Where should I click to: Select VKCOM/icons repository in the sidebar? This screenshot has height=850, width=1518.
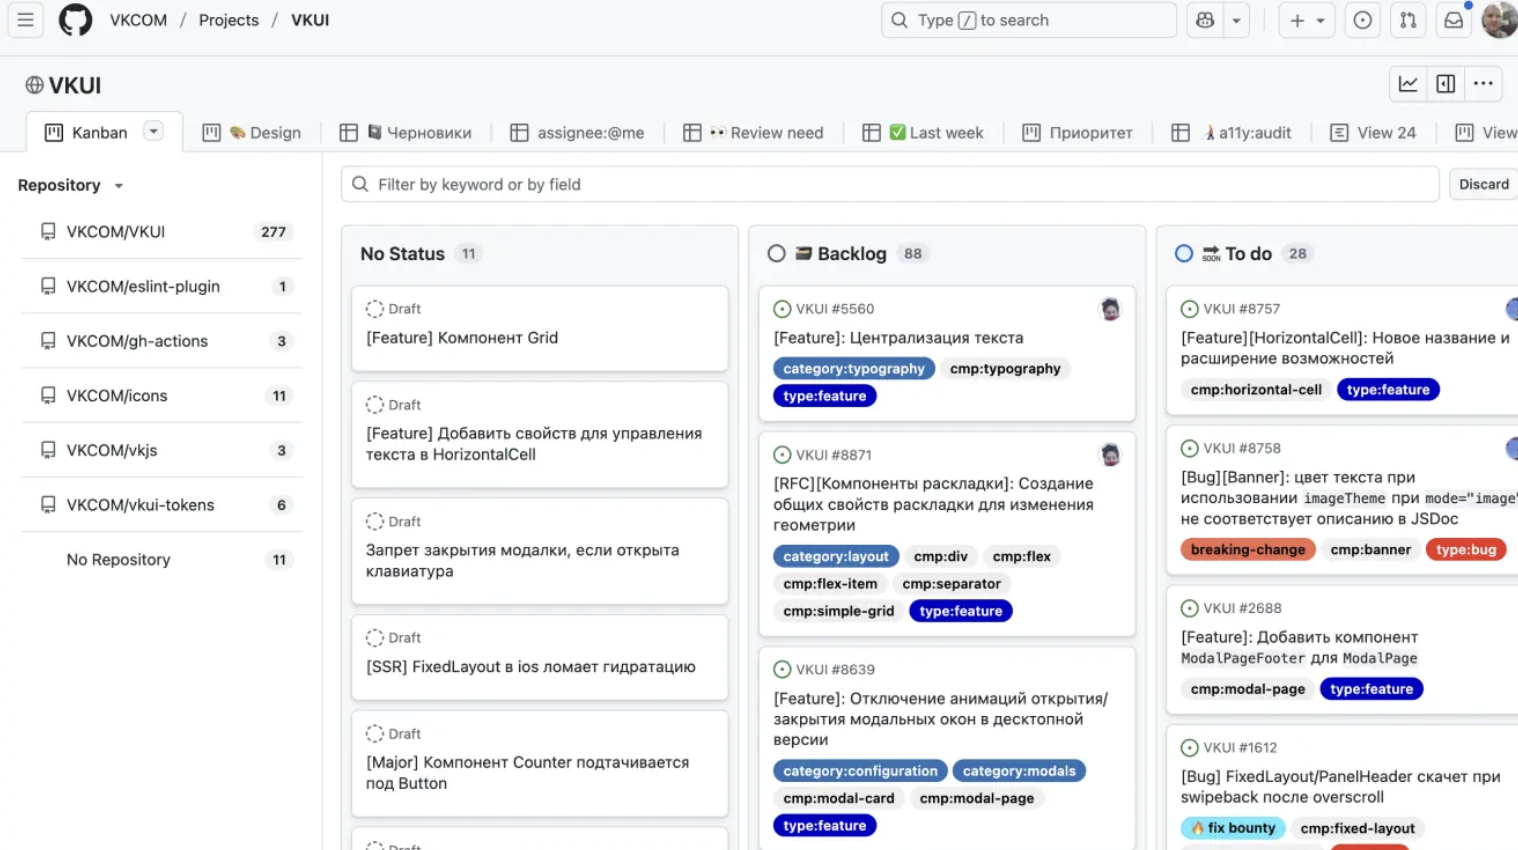tap(117, 396)
